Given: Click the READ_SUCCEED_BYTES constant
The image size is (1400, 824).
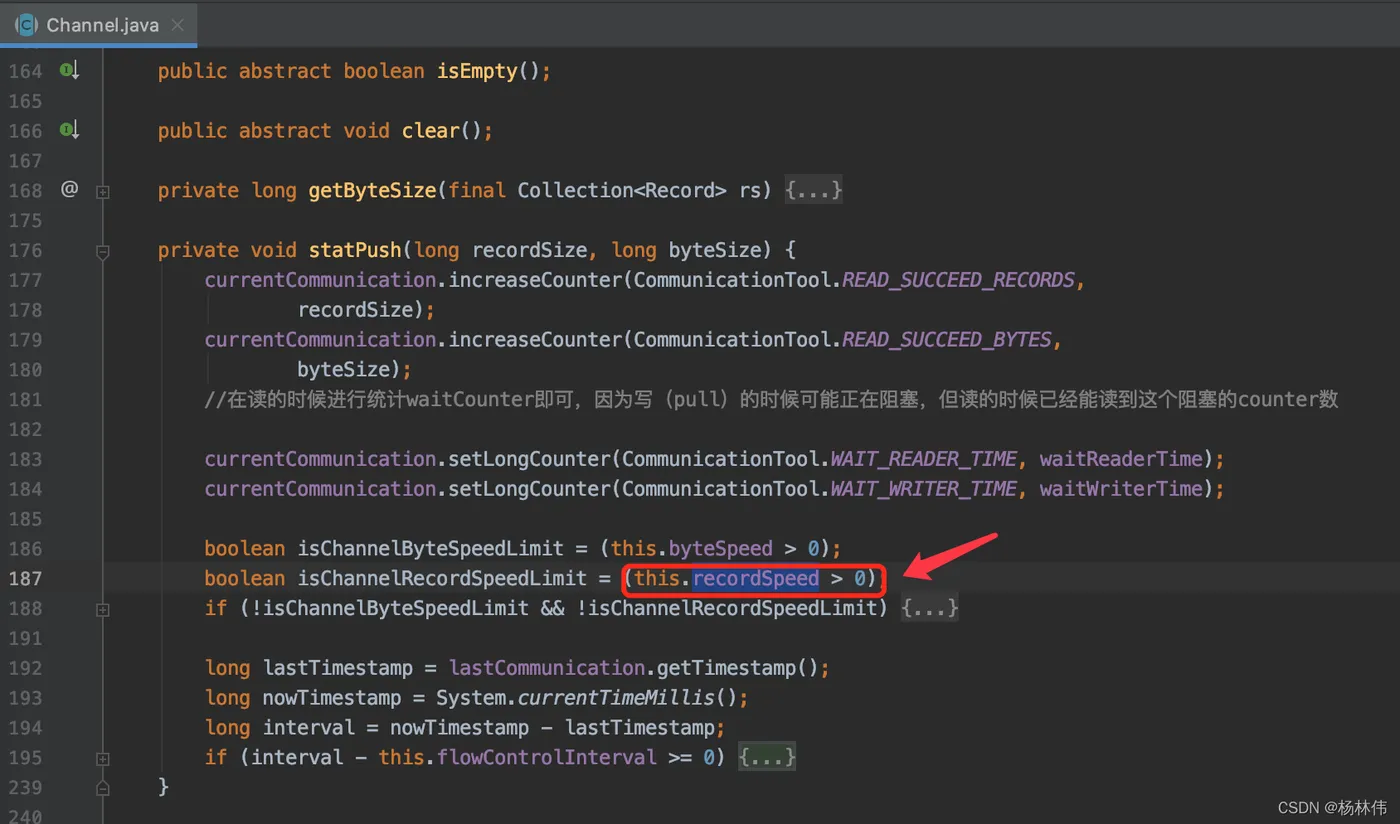Looking at the screenshot, I should 947,340.
